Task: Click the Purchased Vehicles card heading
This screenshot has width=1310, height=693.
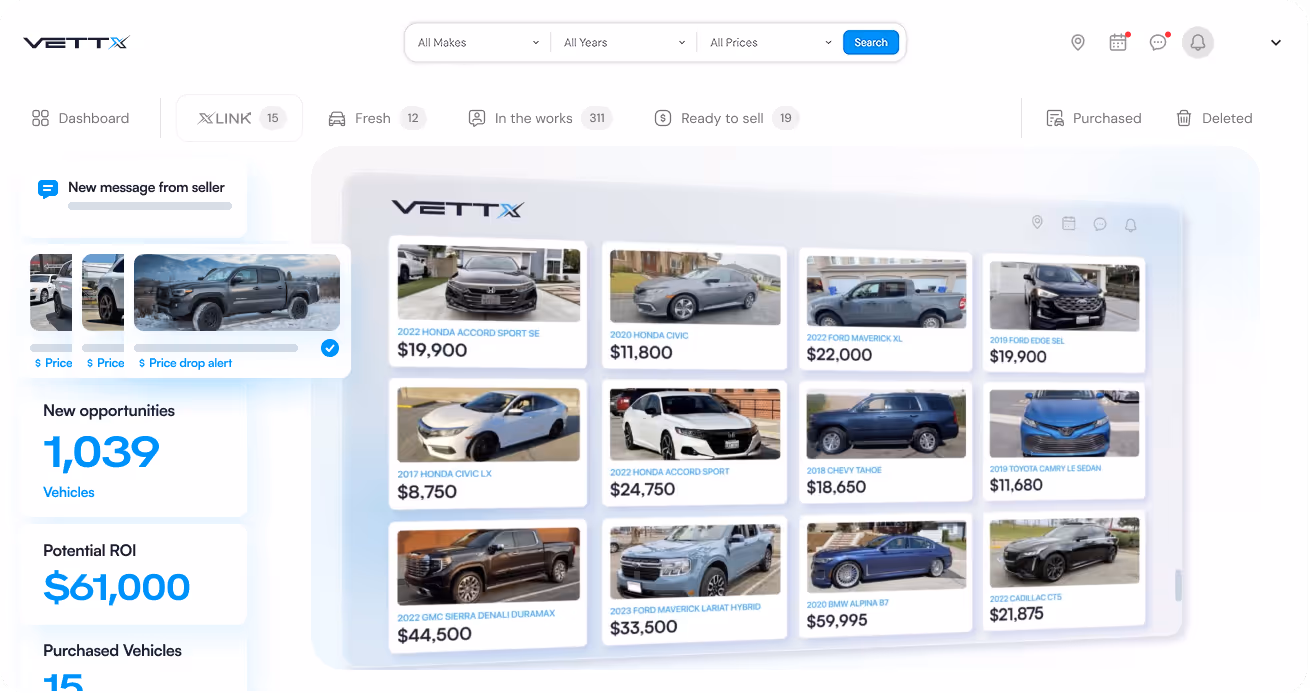Action: point(112,650)
